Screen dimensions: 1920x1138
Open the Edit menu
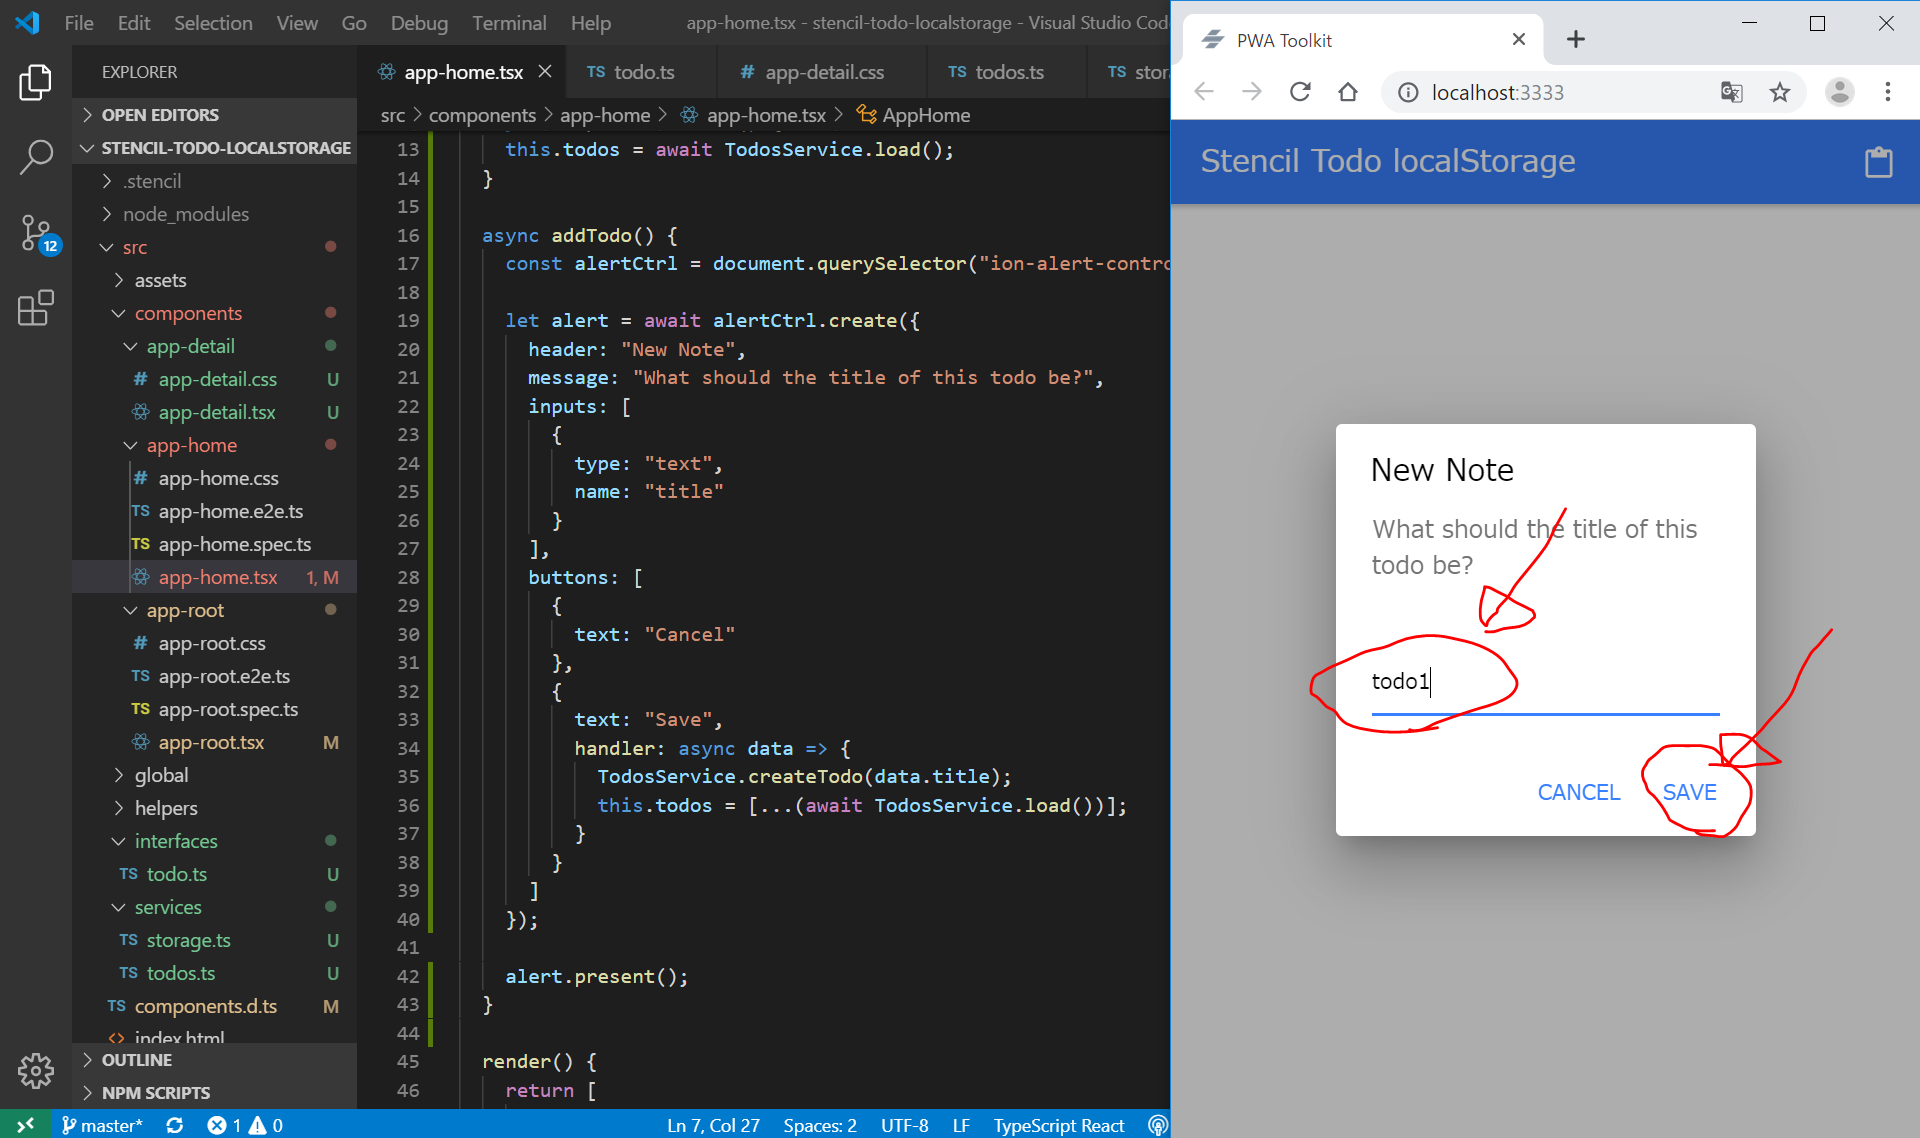pos(134,22)
